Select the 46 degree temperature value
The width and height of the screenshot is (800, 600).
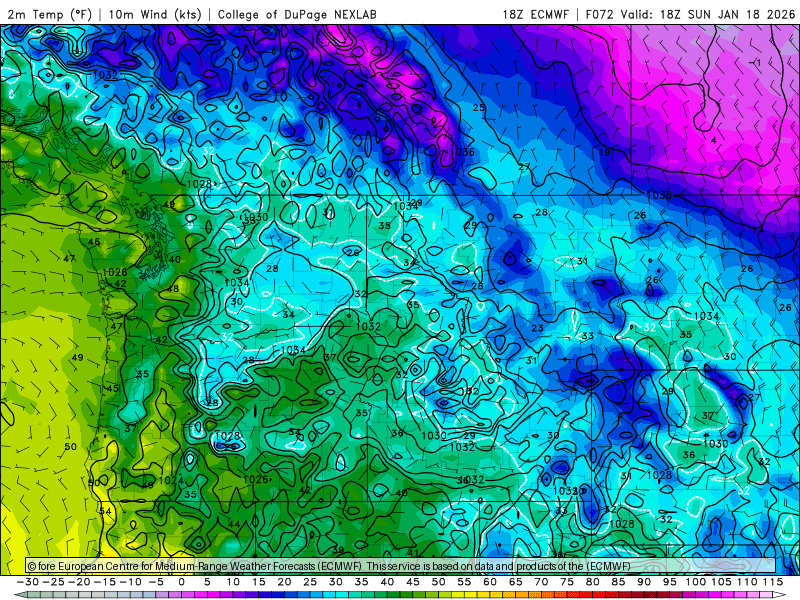[x=94, y=241]
